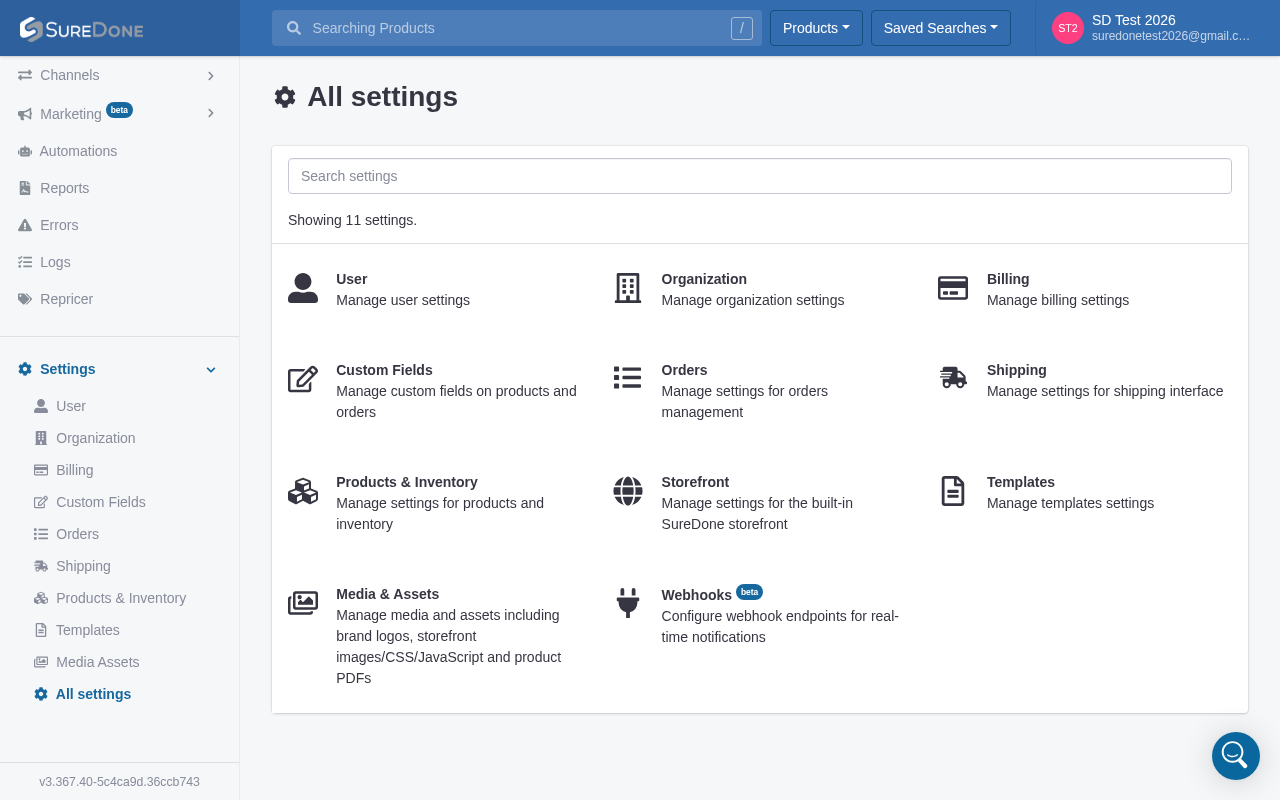Open the Storefront settings card title
The width and height of the screenshot is (1280, 800).
695,482
